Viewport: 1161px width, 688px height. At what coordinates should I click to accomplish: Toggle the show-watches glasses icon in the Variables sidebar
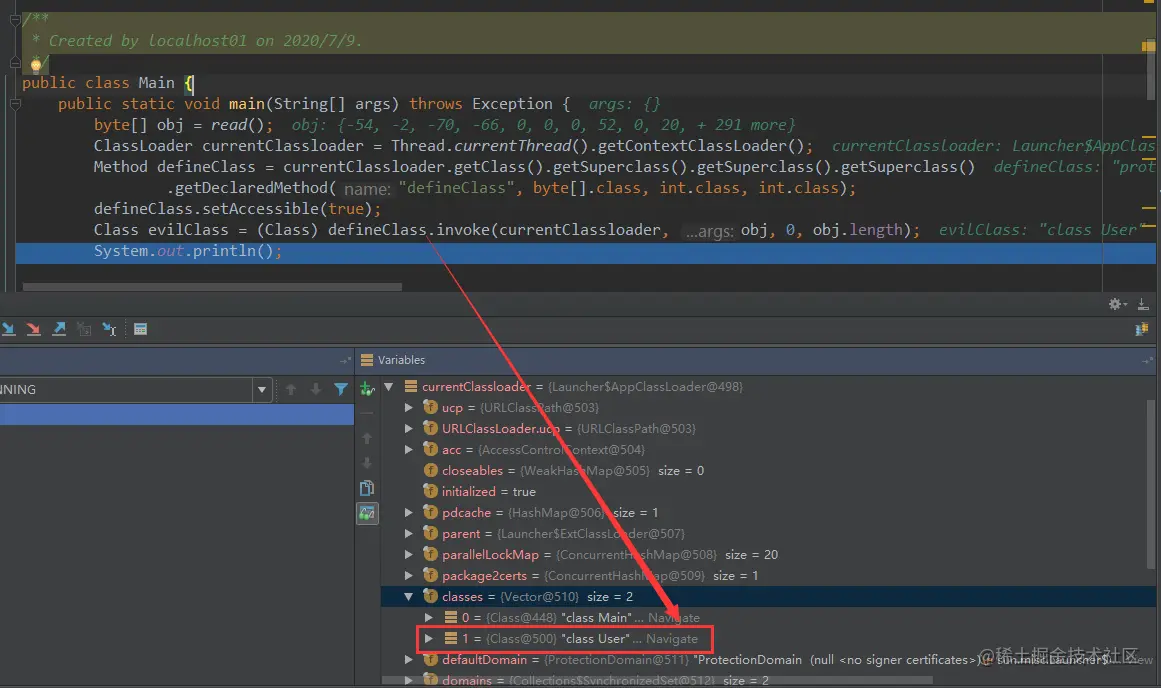pyautogui.click(x=367, y=512)
